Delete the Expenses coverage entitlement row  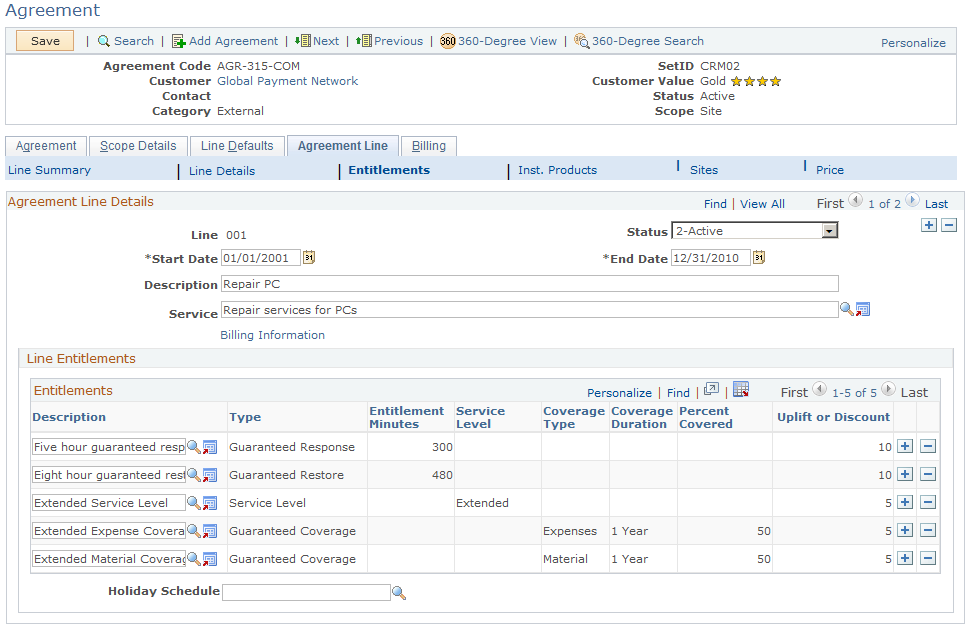point(928,530)
